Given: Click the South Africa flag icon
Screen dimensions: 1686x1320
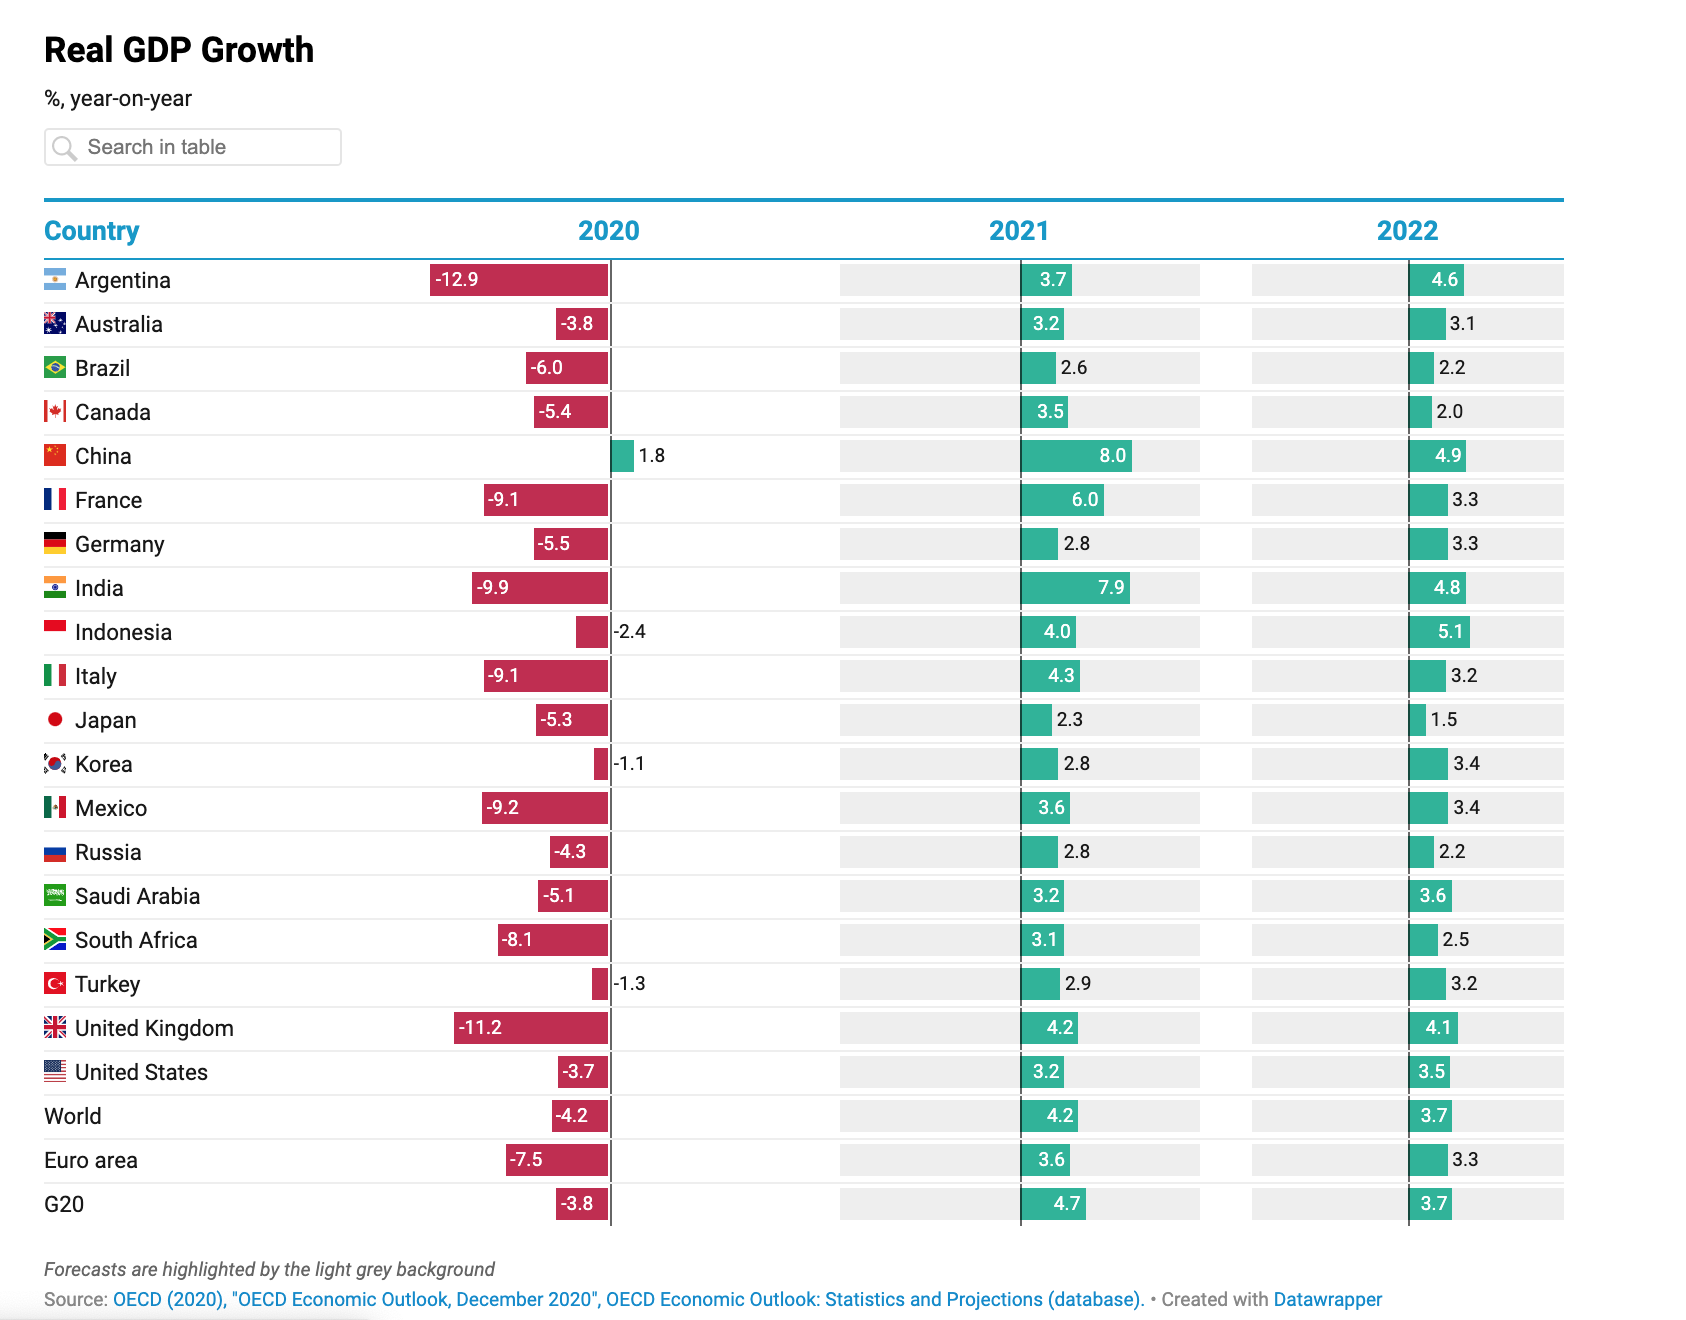Looking at the screenshot, I should [x=55, y=940].
